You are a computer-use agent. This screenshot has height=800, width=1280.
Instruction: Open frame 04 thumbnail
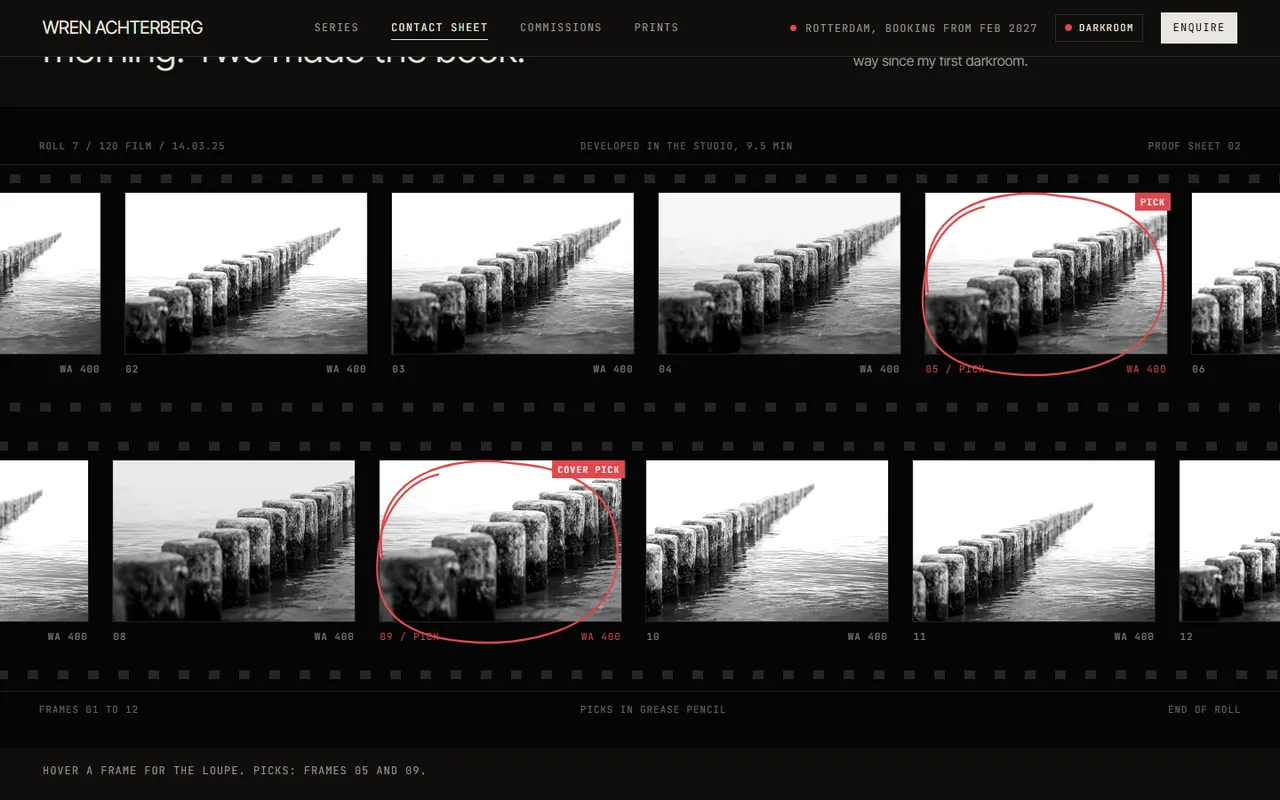point(779,273)
